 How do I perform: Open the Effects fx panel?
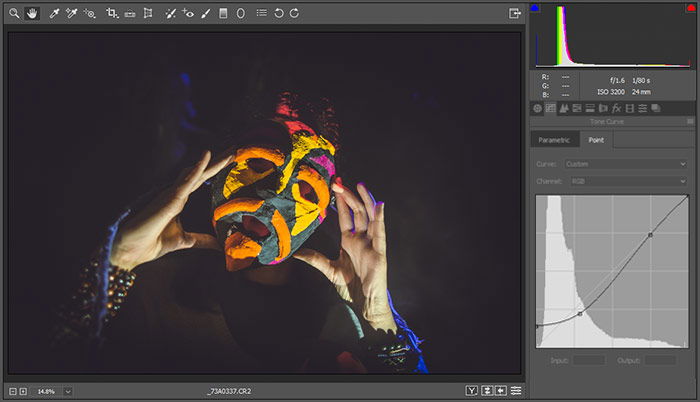click(617, 108)
